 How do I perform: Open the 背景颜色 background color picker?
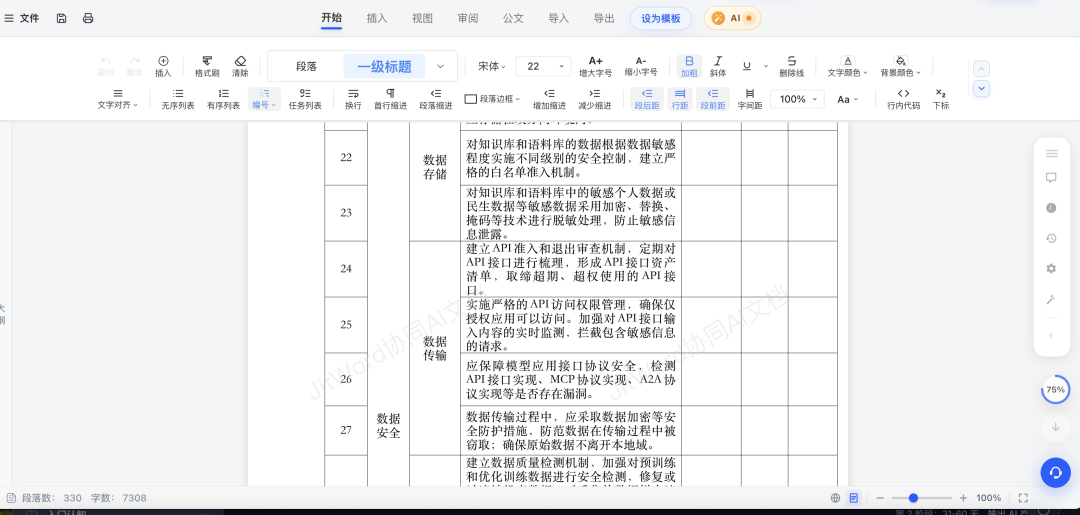point(900,66)
